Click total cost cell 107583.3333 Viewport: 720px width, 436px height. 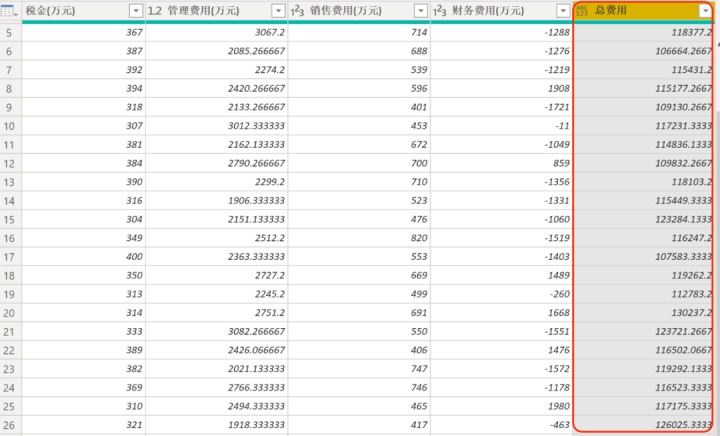[643, 257]
